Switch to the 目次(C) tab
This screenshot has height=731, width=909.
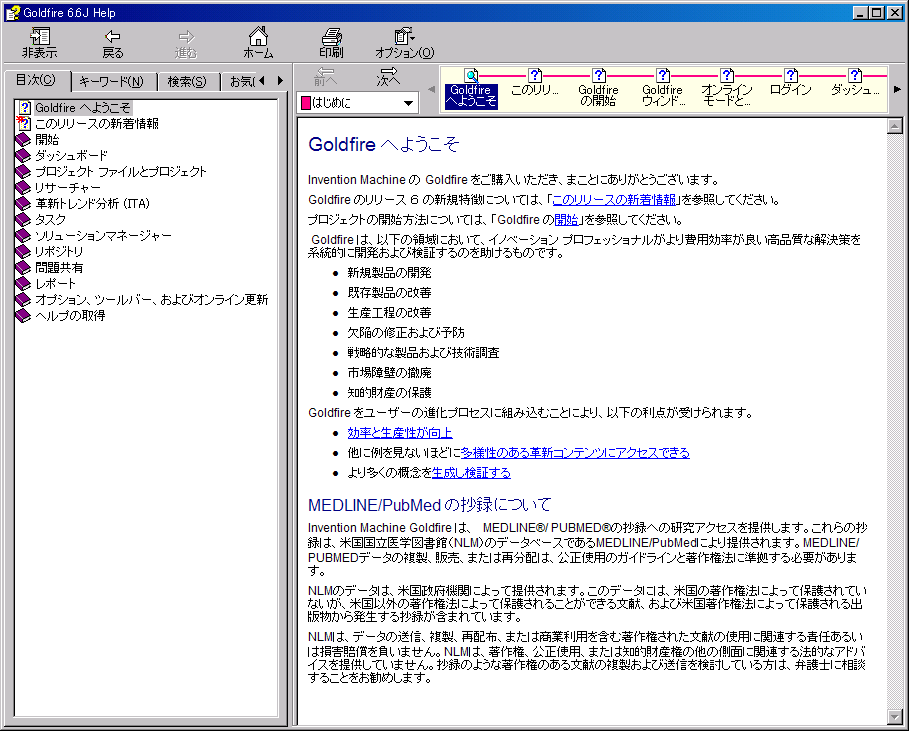point(36,81)
